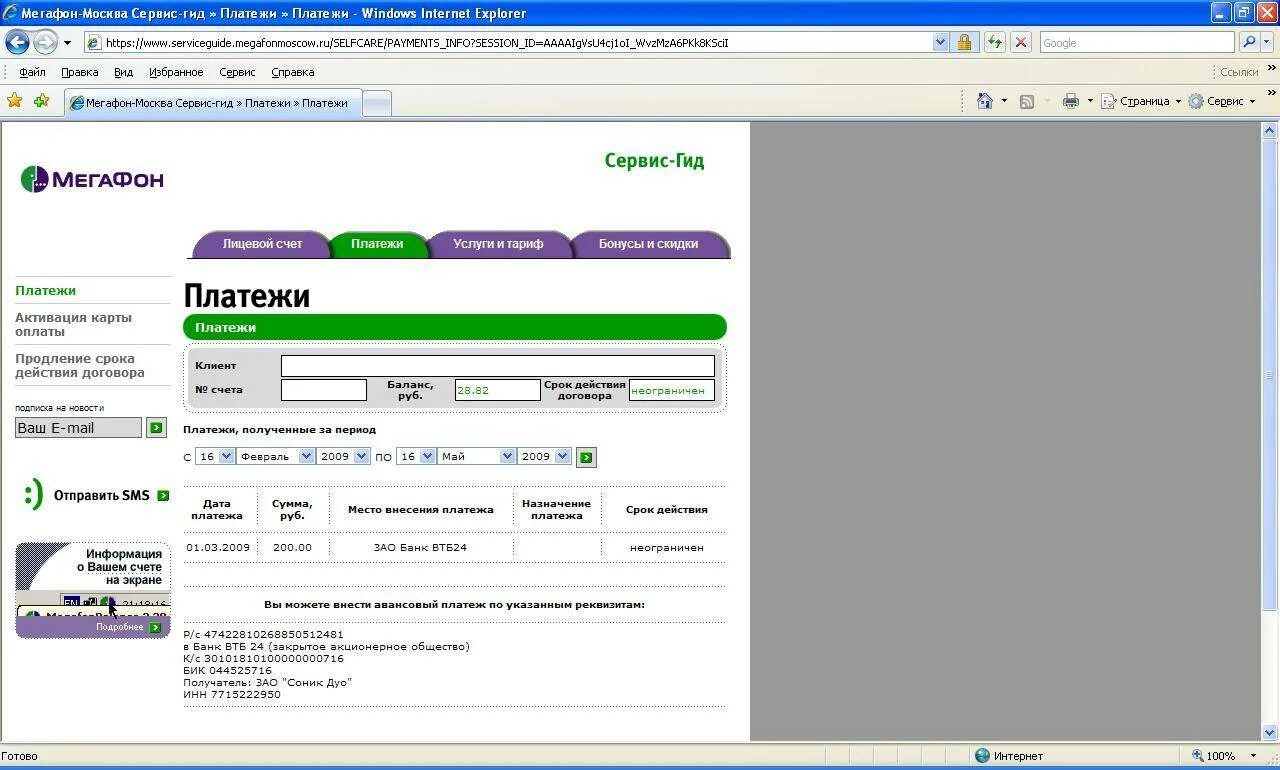Open the end year 2009 dropdown

click(545, 456)
